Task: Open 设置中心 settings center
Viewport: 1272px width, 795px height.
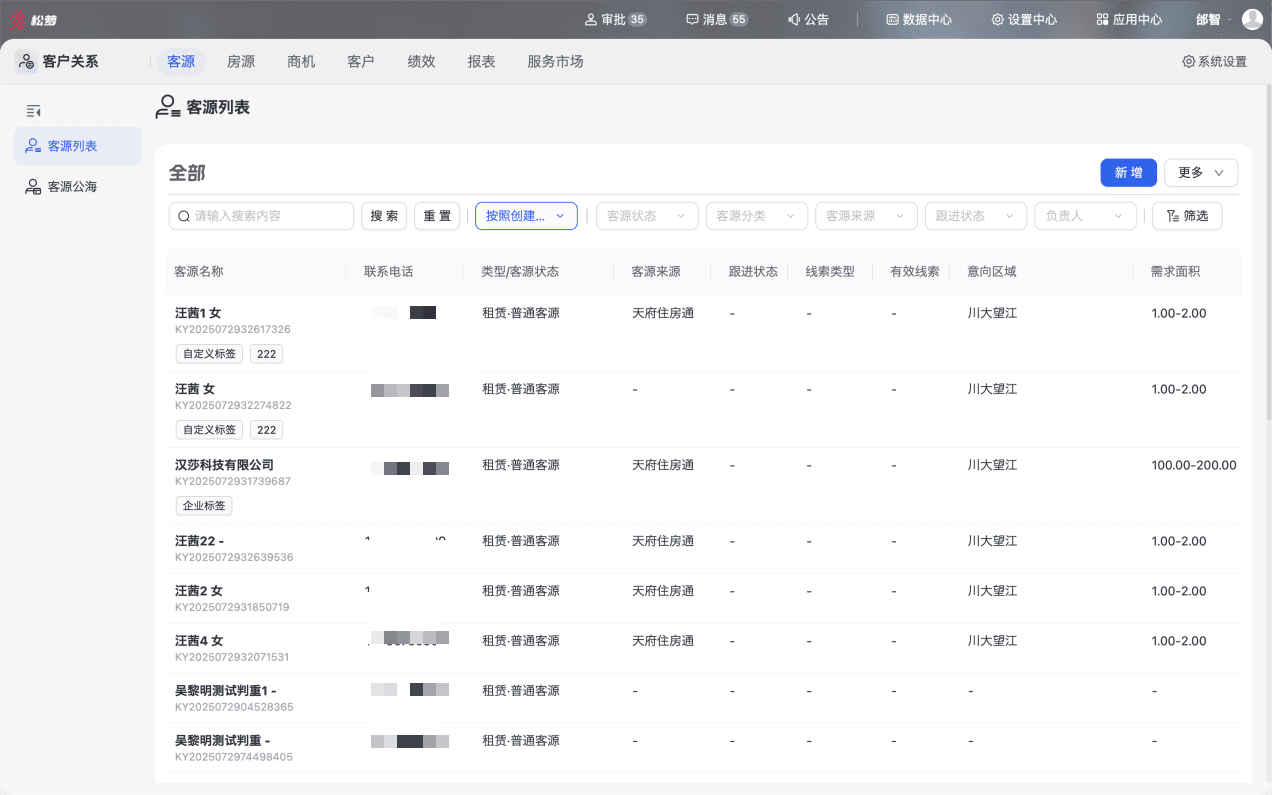Action: [1024, 19]
